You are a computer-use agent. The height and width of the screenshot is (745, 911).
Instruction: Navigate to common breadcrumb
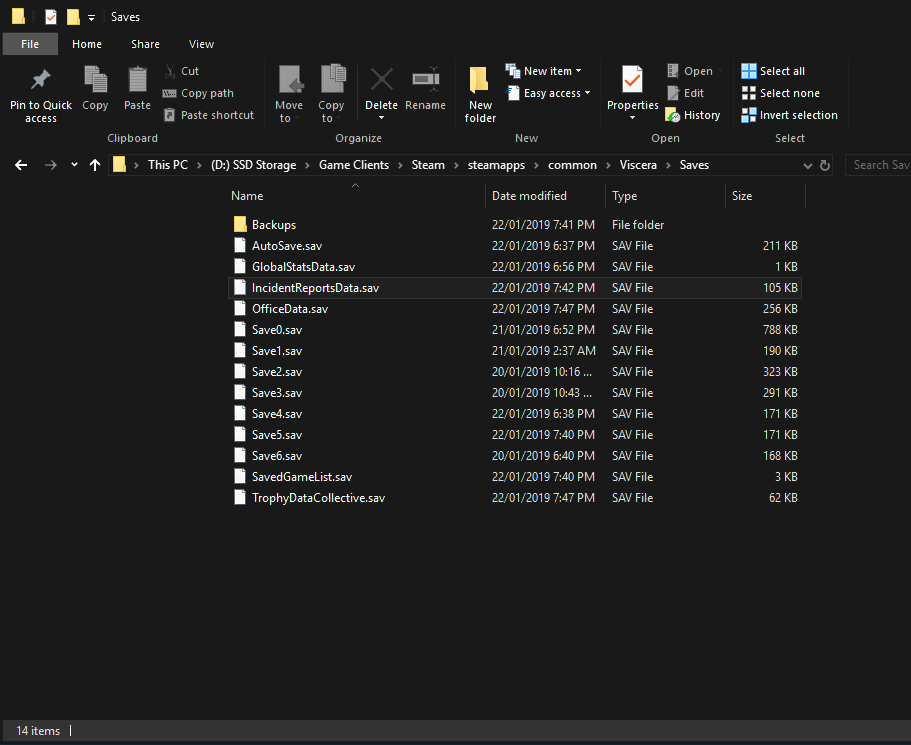[572, 165]
